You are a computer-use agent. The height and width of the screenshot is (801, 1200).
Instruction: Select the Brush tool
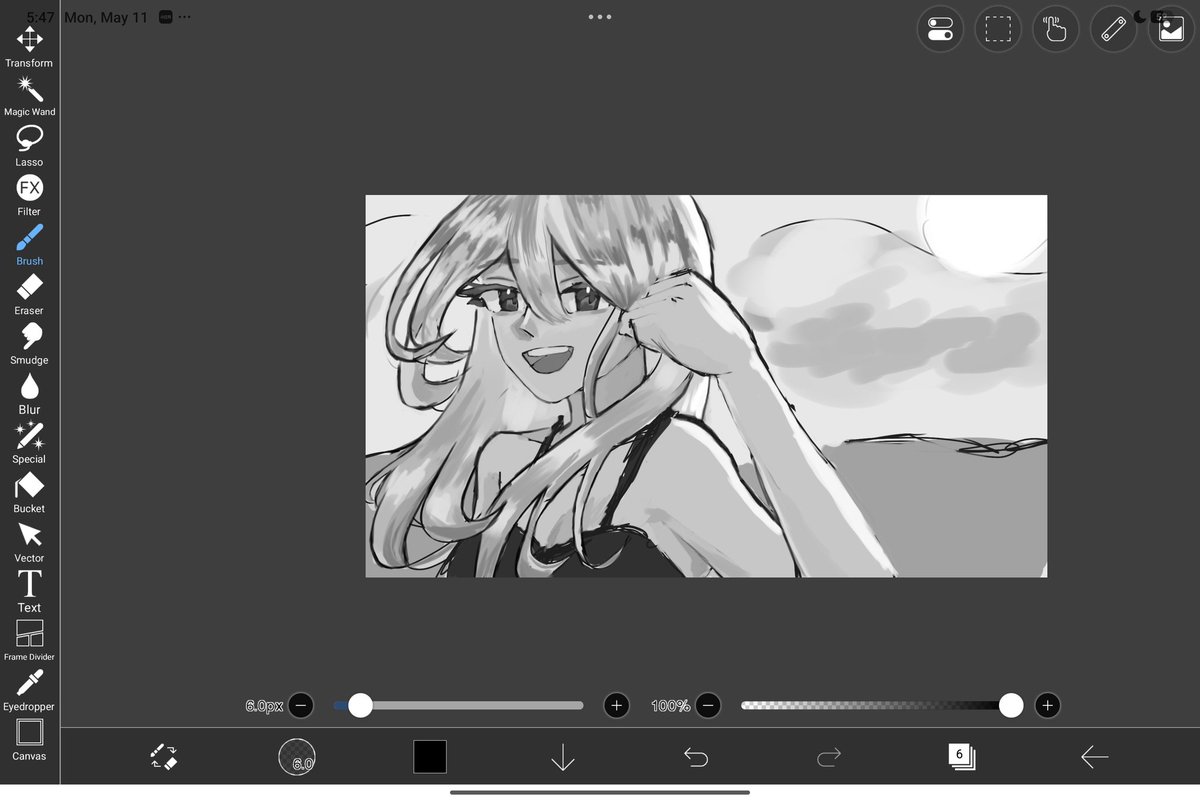pyautogui.click(x=29, y=245)
